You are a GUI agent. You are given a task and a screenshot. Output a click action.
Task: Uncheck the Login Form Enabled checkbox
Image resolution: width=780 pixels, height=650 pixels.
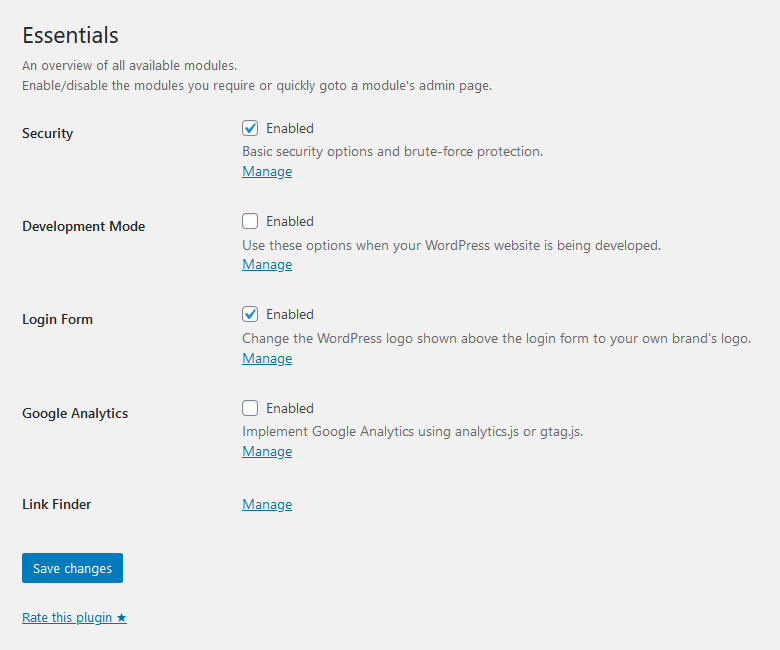[x=250, y=314]
